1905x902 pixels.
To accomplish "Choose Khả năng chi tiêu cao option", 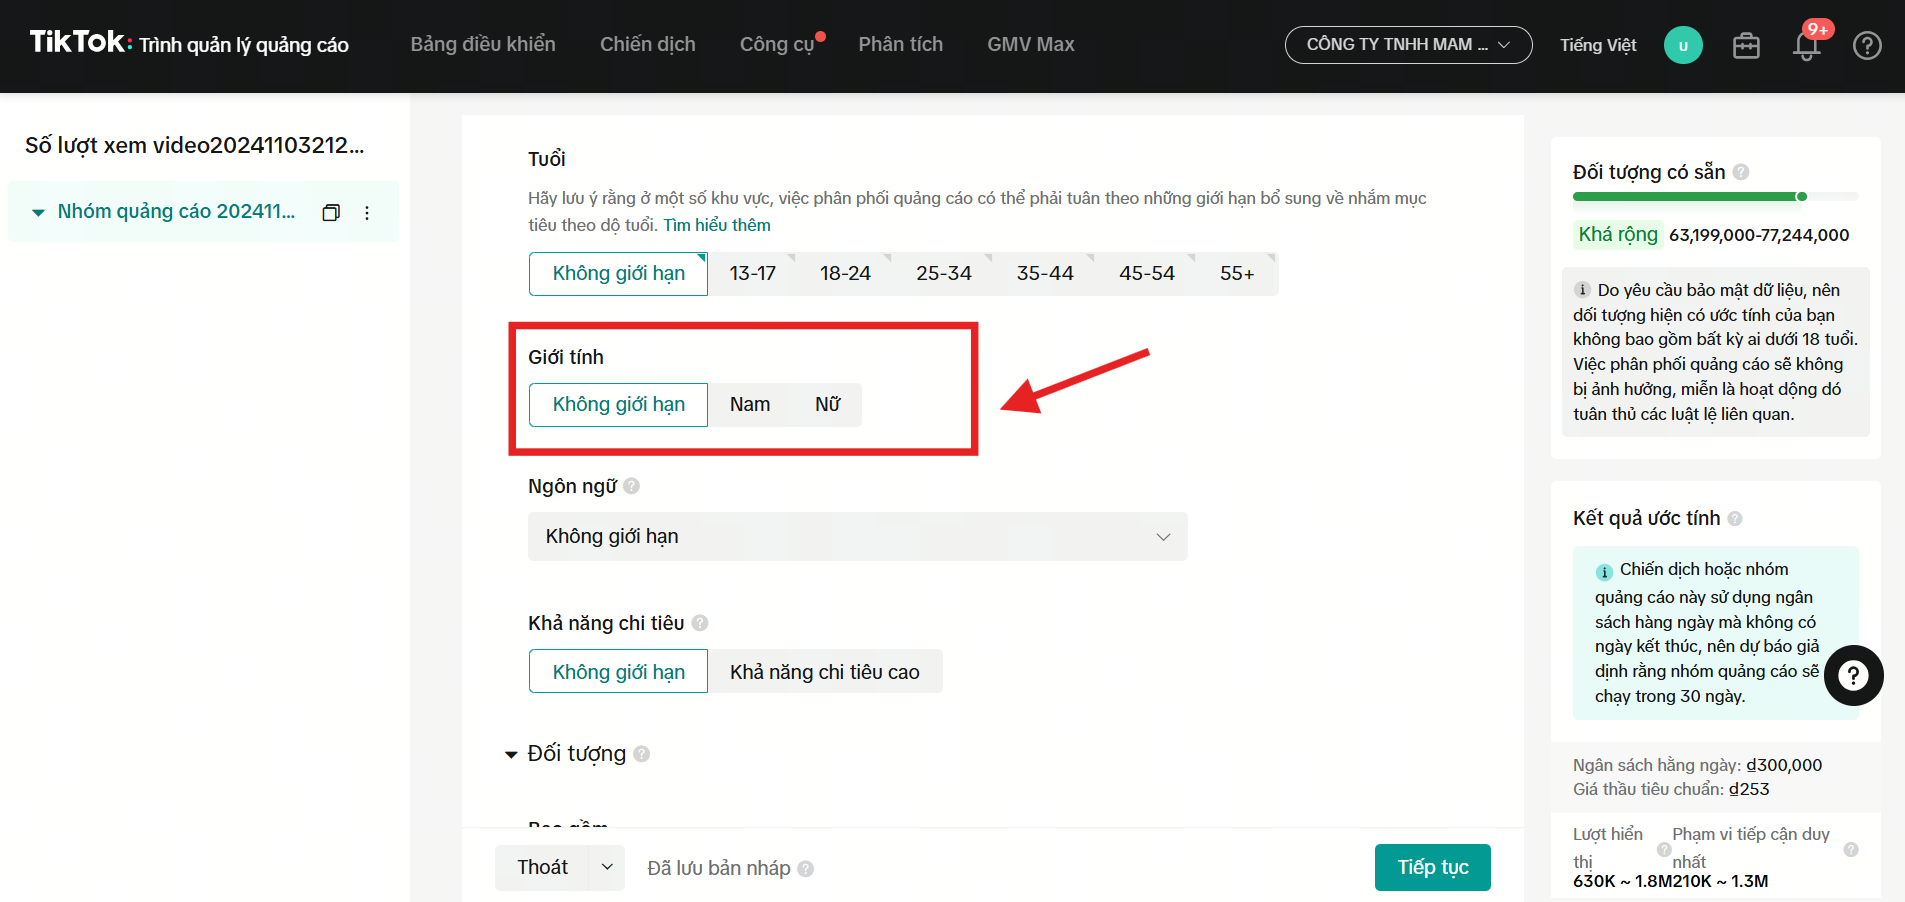I will coord(824,672).
